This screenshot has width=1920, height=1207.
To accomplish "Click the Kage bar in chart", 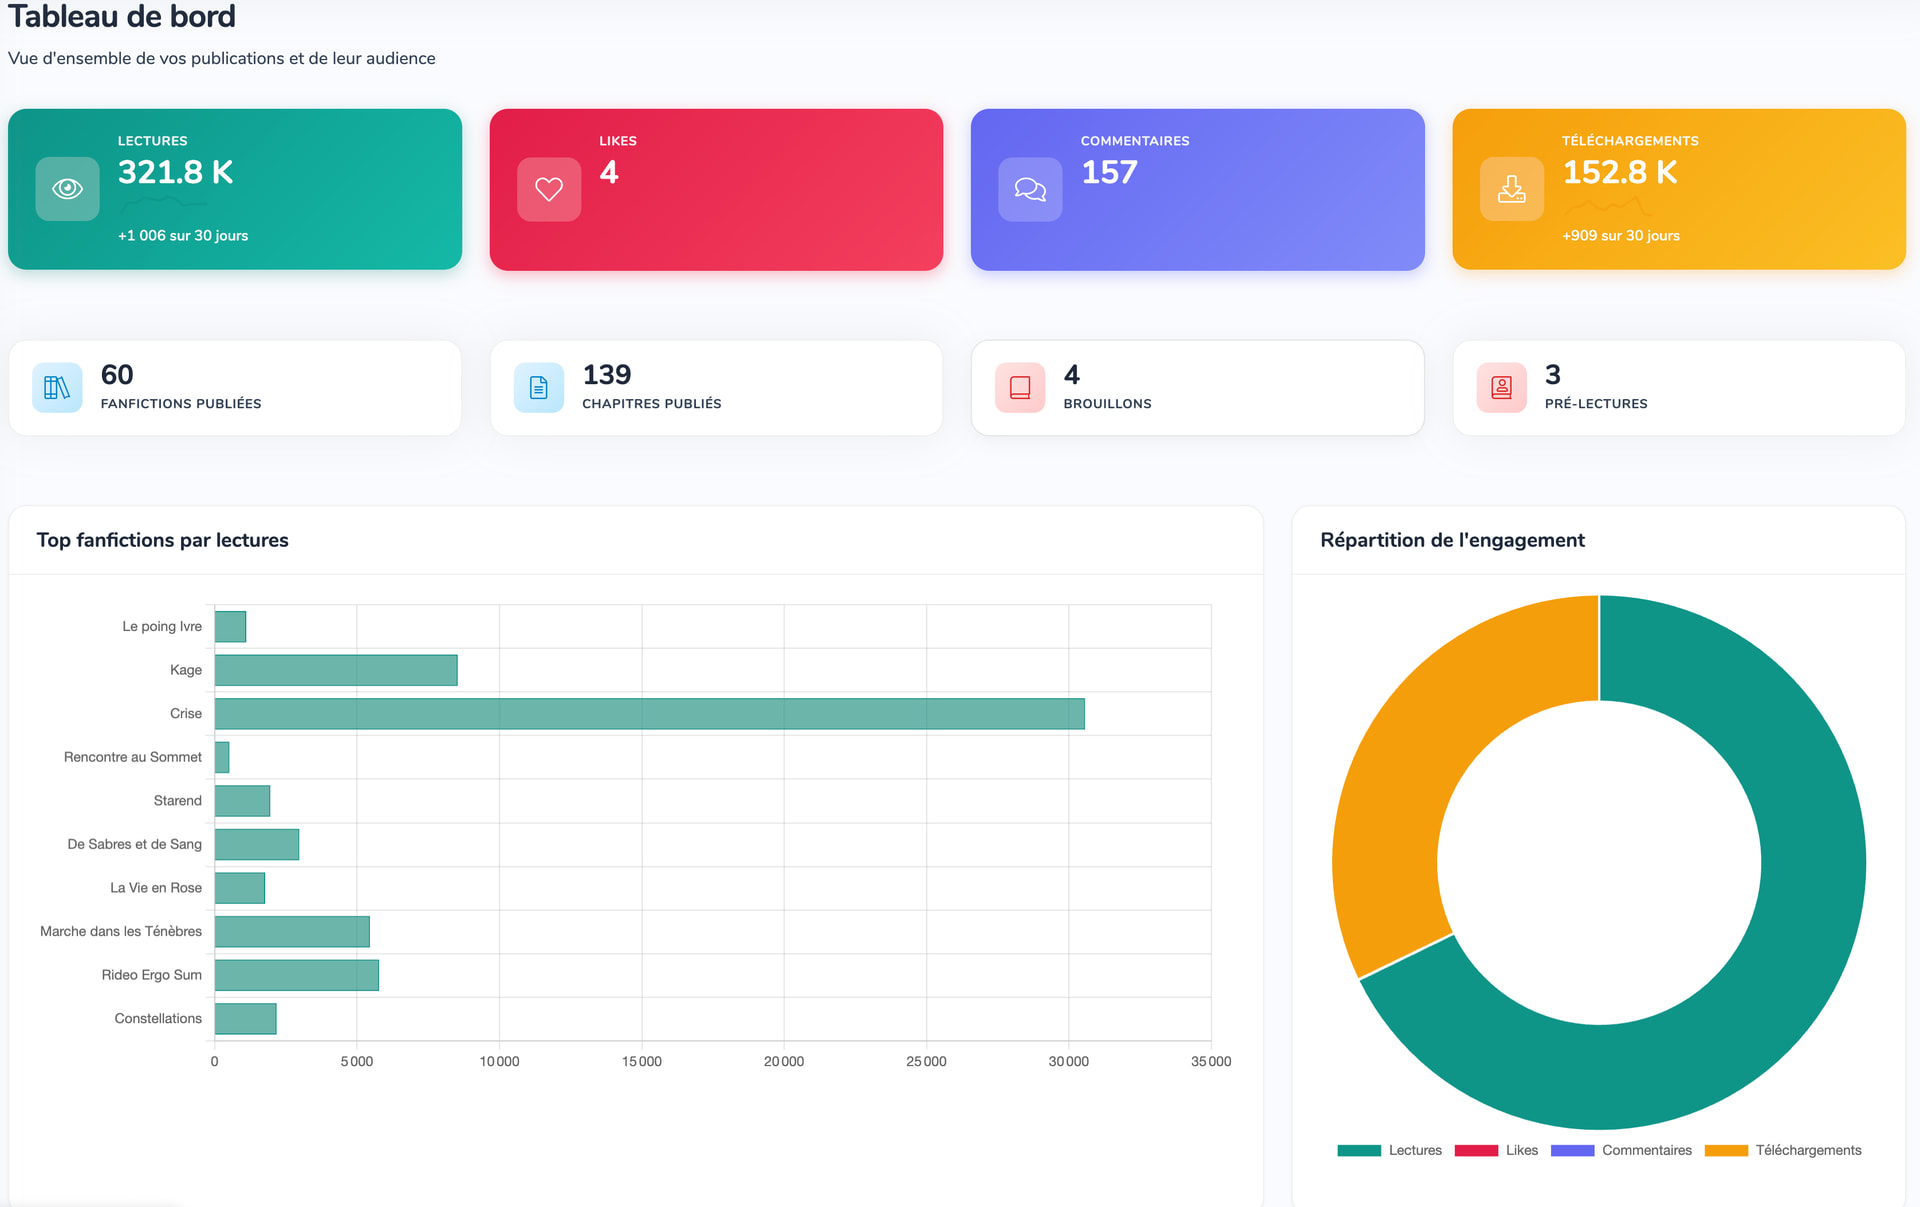I will [336, 670].
